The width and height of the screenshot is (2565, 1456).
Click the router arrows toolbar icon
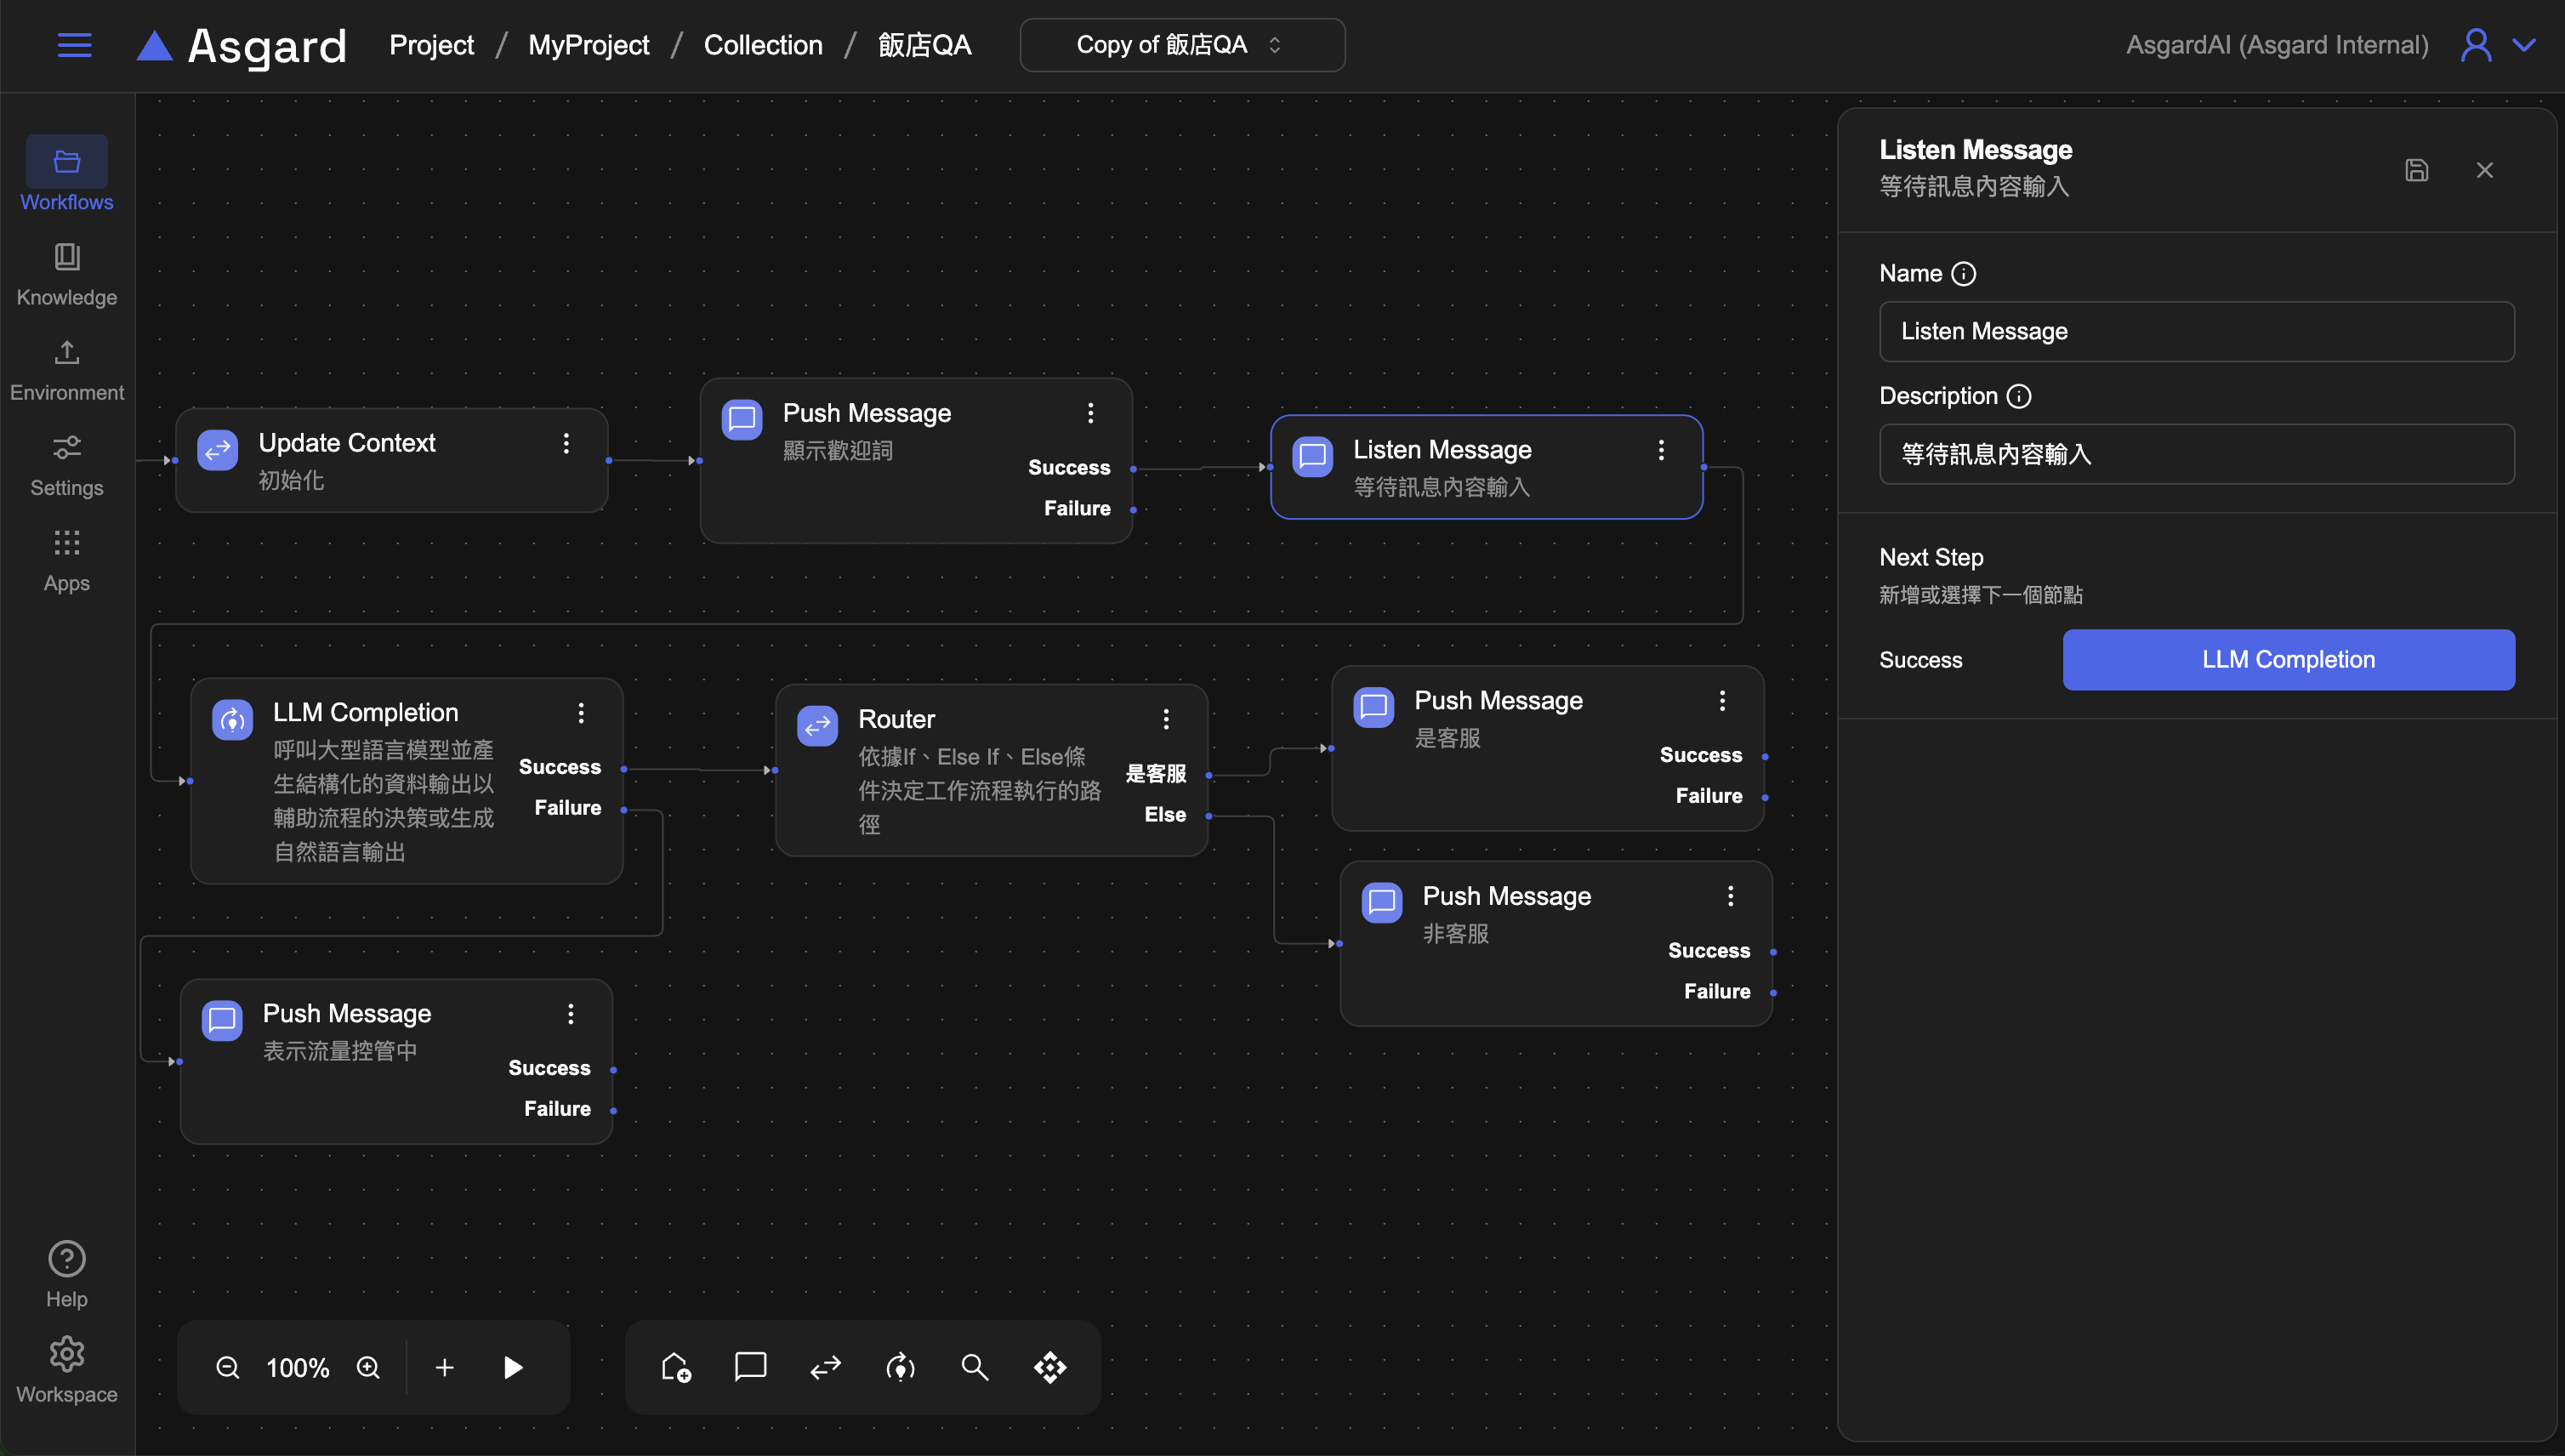(825, 1367)
